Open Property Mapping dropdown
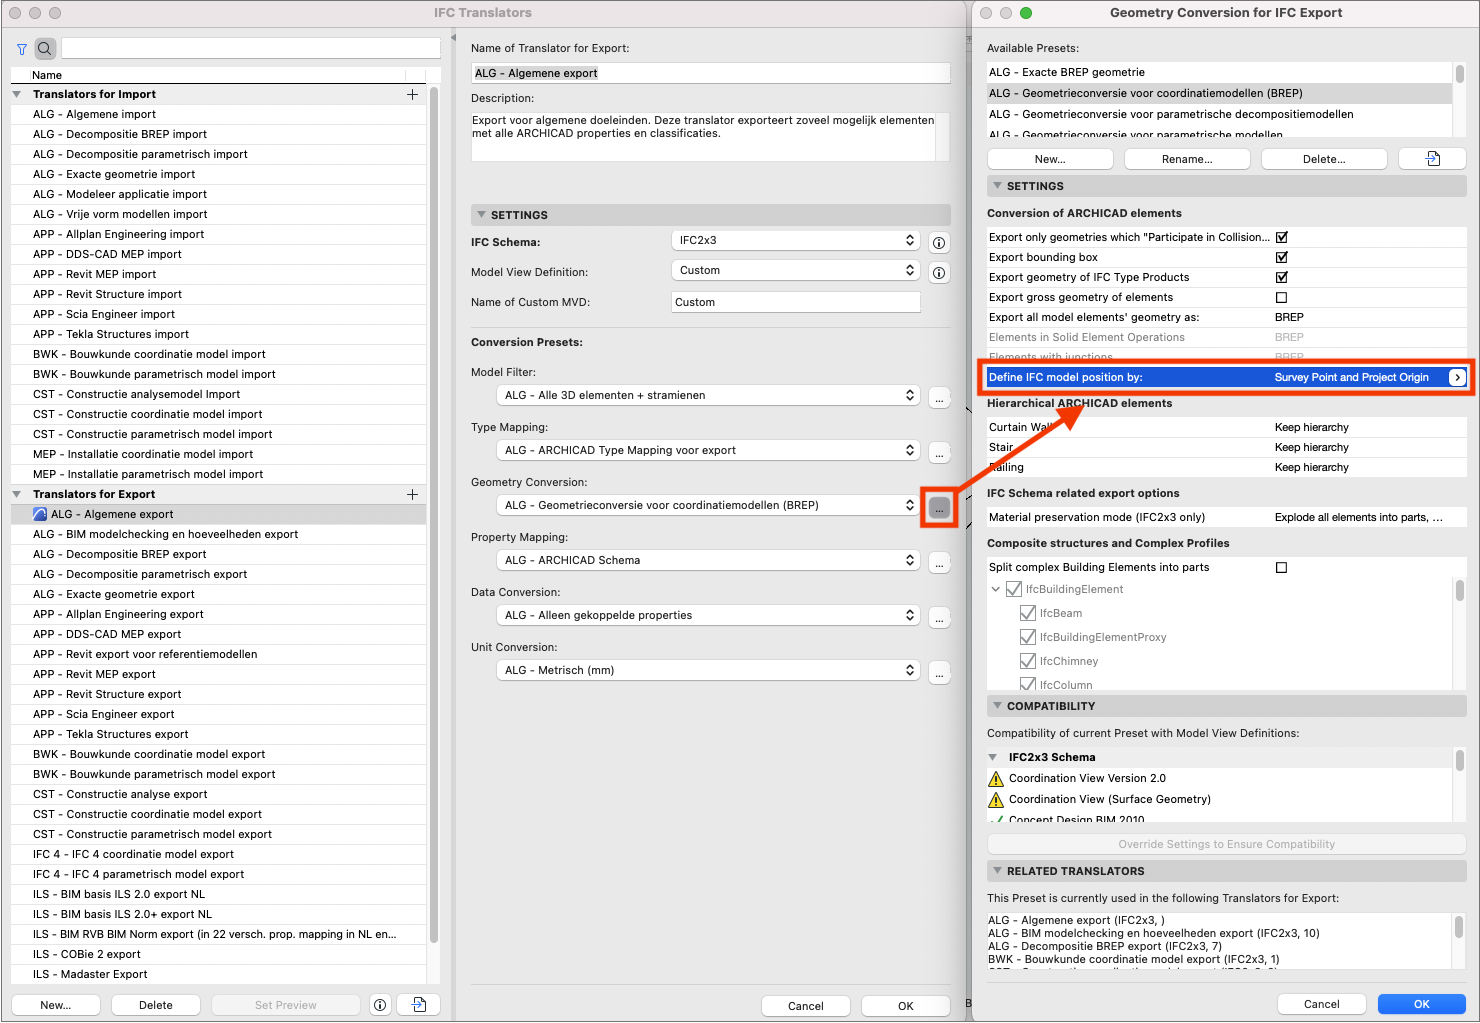Viewport: 1480px width, 1023px height. [x=708, y=560]
